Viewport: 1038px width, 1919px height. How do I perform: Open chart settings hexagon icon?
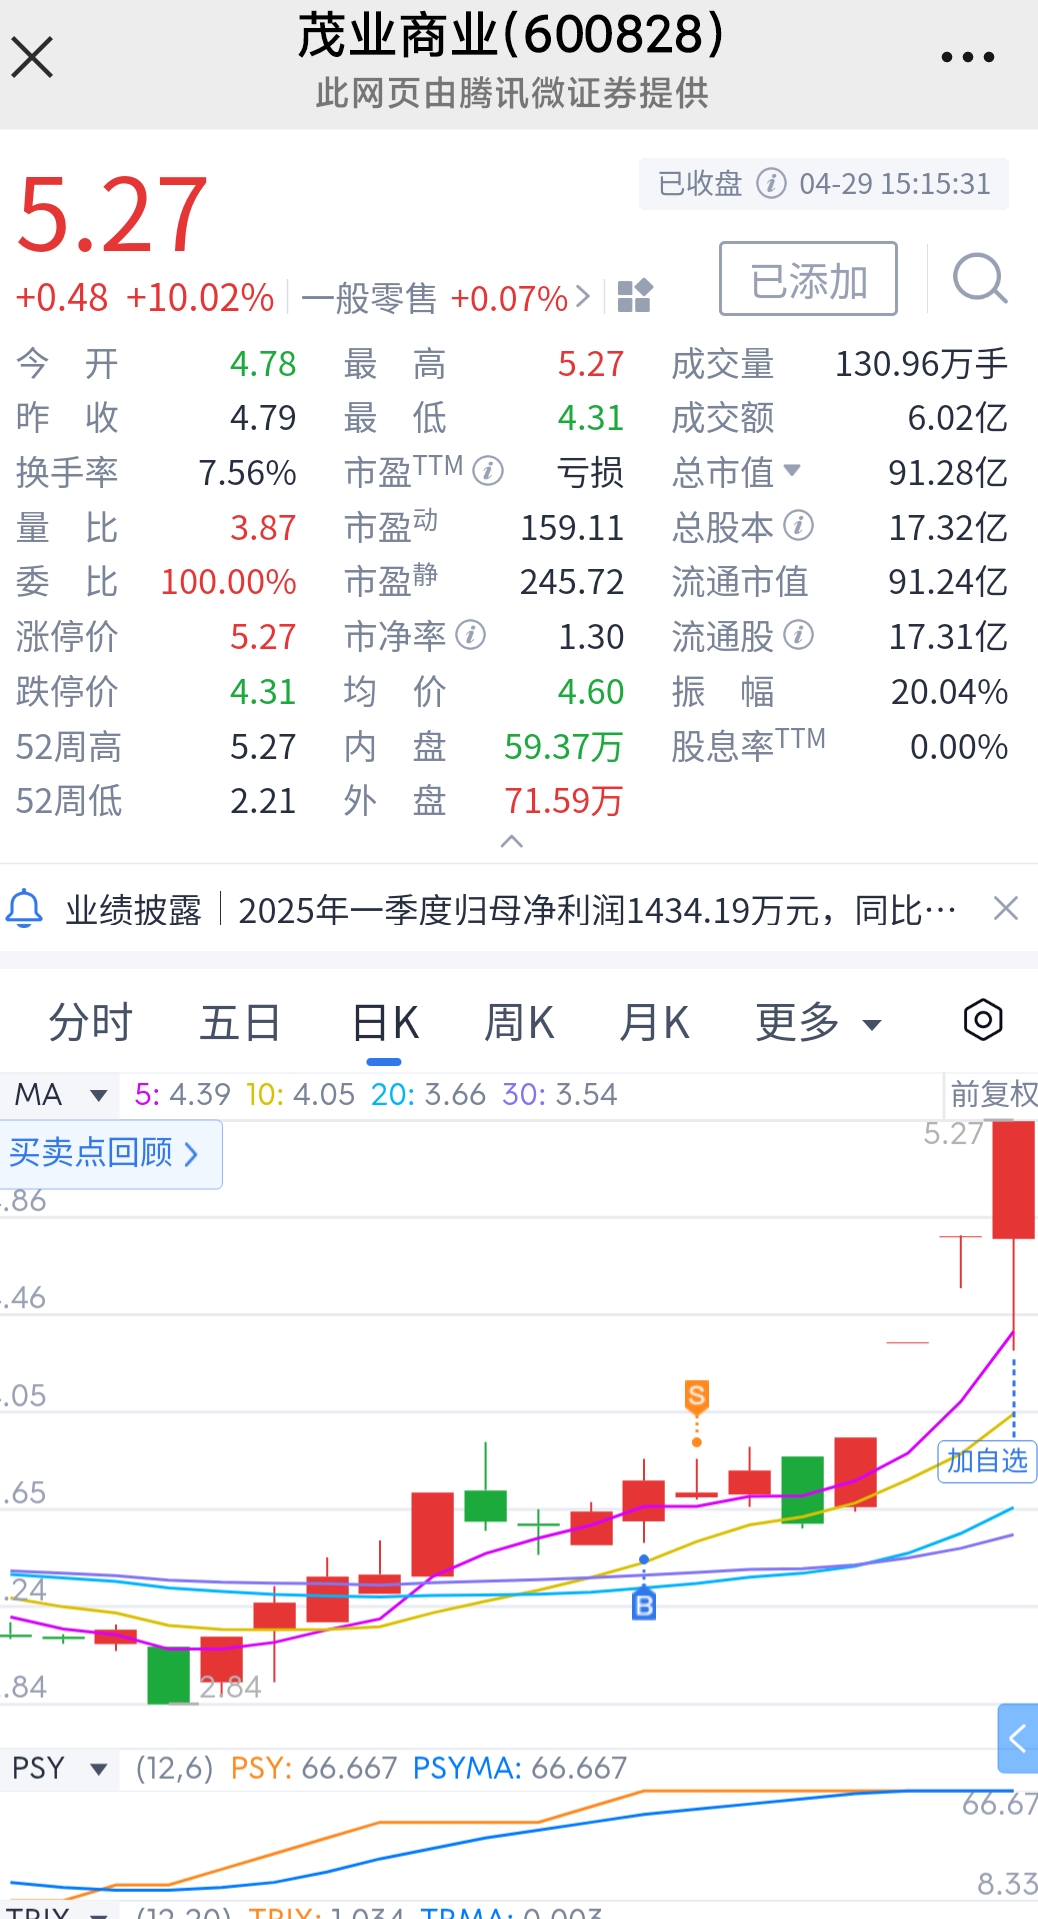(983, 1020)
